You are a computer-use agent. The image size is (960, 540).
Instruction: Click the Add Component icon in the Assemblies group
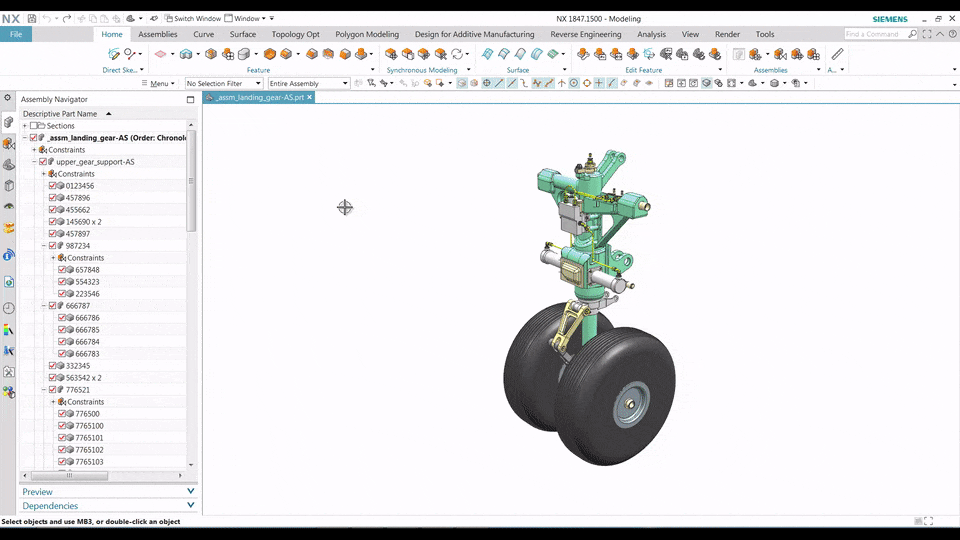756,54
